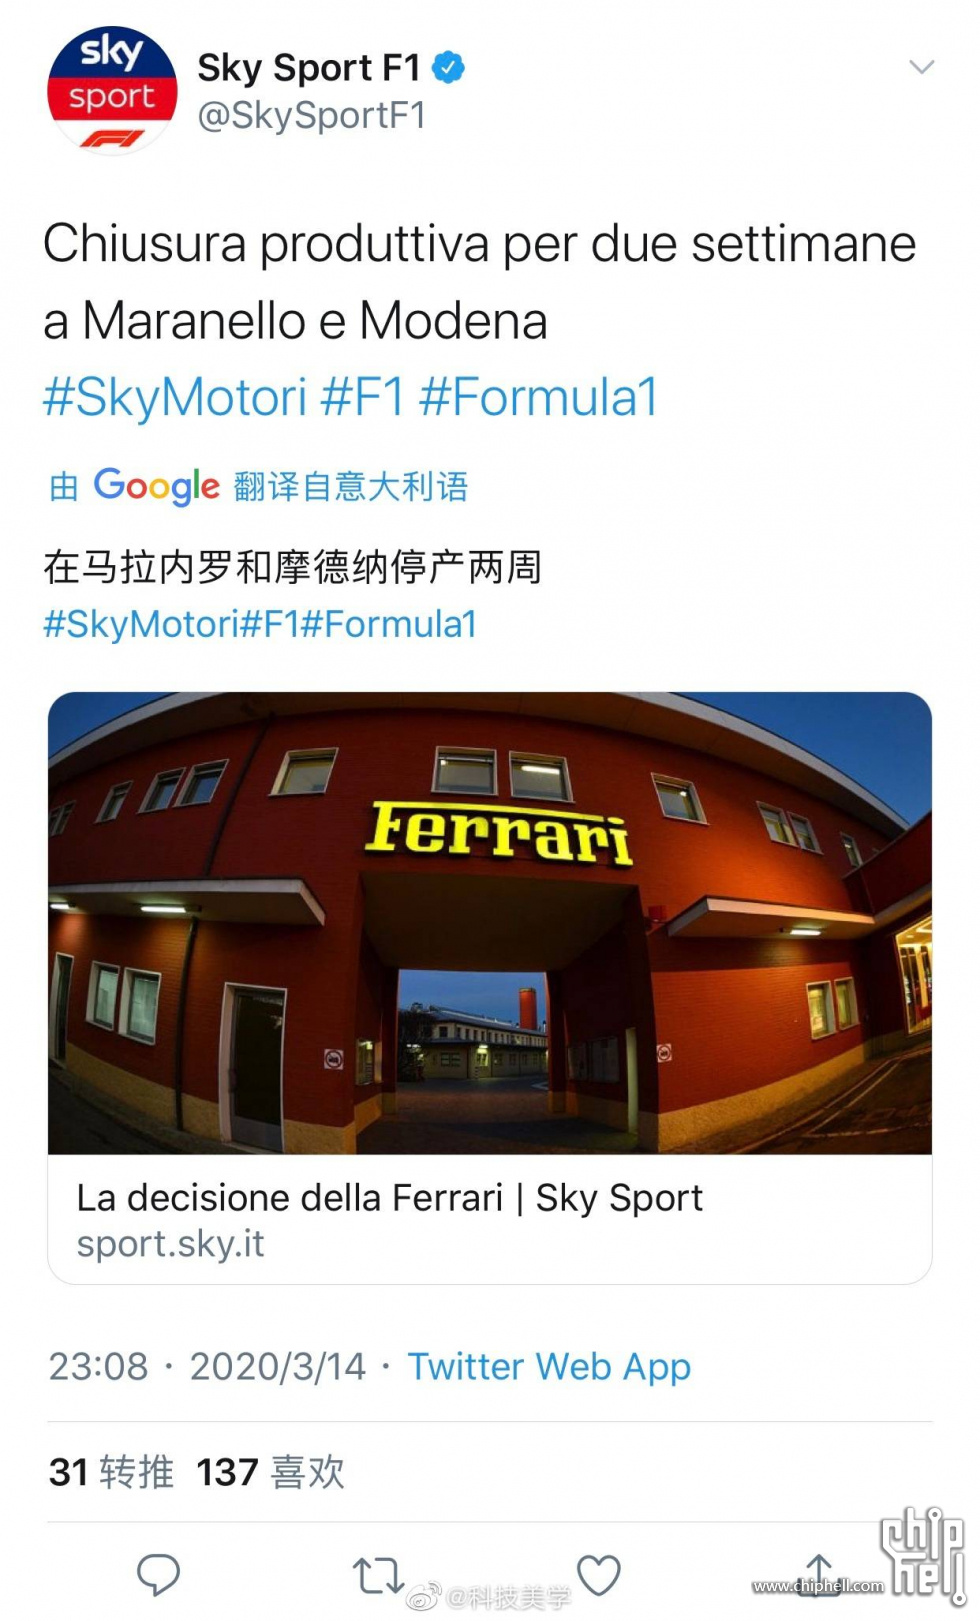Tap the share upload icon
This screenshot has width=980, height=1621.
819,1574
